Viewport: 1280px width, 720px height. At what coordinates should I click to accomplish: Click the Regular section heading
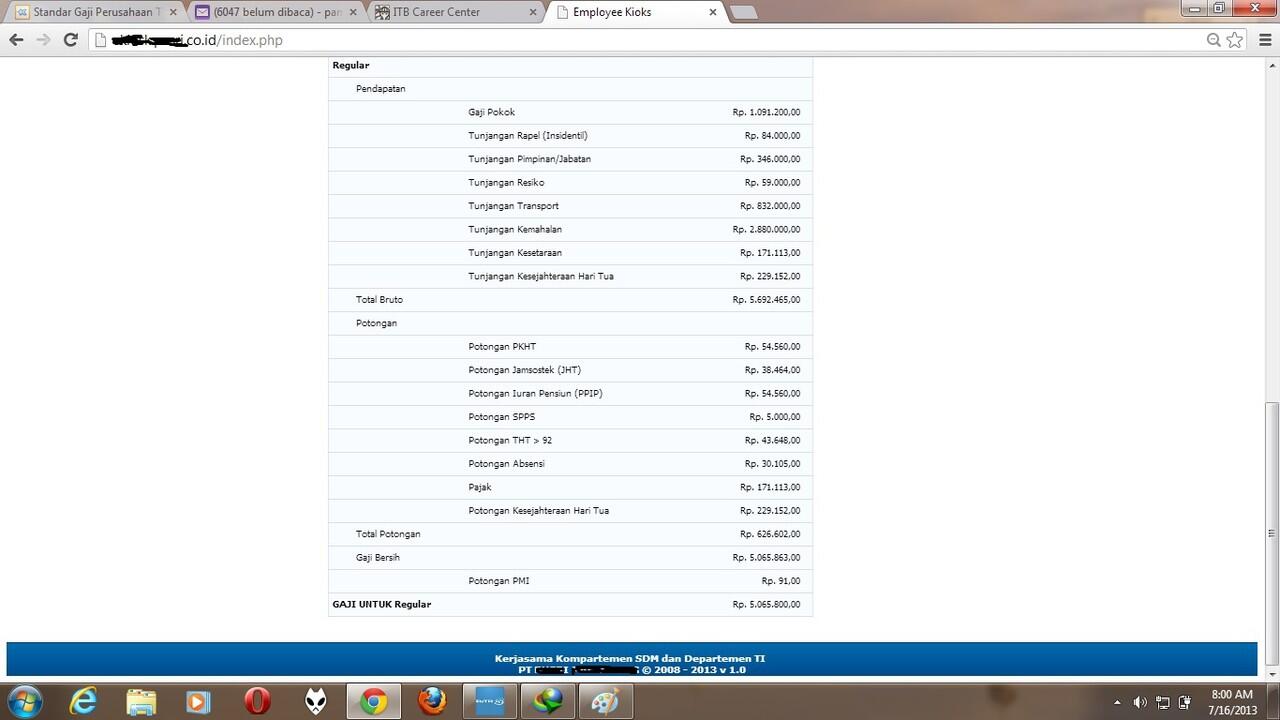coord(351,65)
